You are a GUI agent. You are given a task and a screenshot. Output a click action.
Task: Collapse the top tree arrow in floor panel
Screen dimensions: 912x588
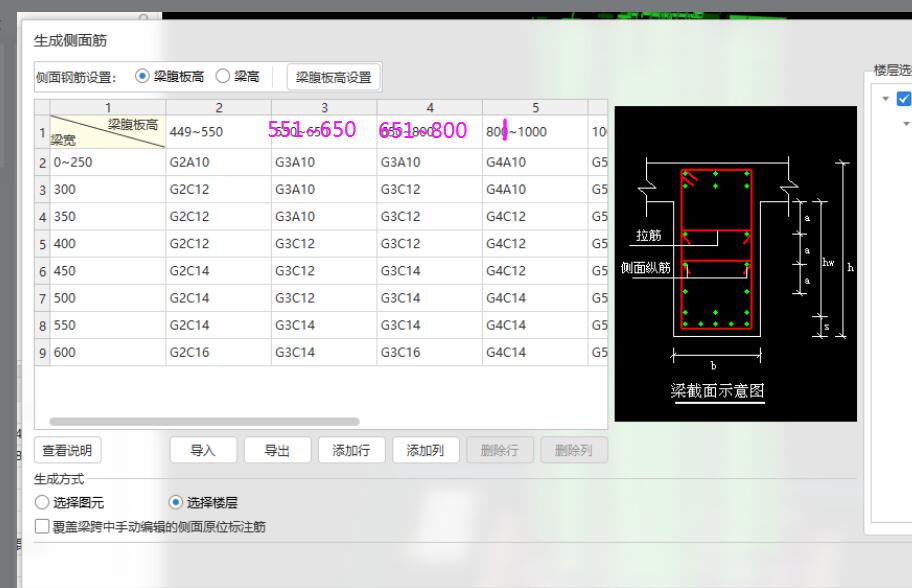coord(886,99)
